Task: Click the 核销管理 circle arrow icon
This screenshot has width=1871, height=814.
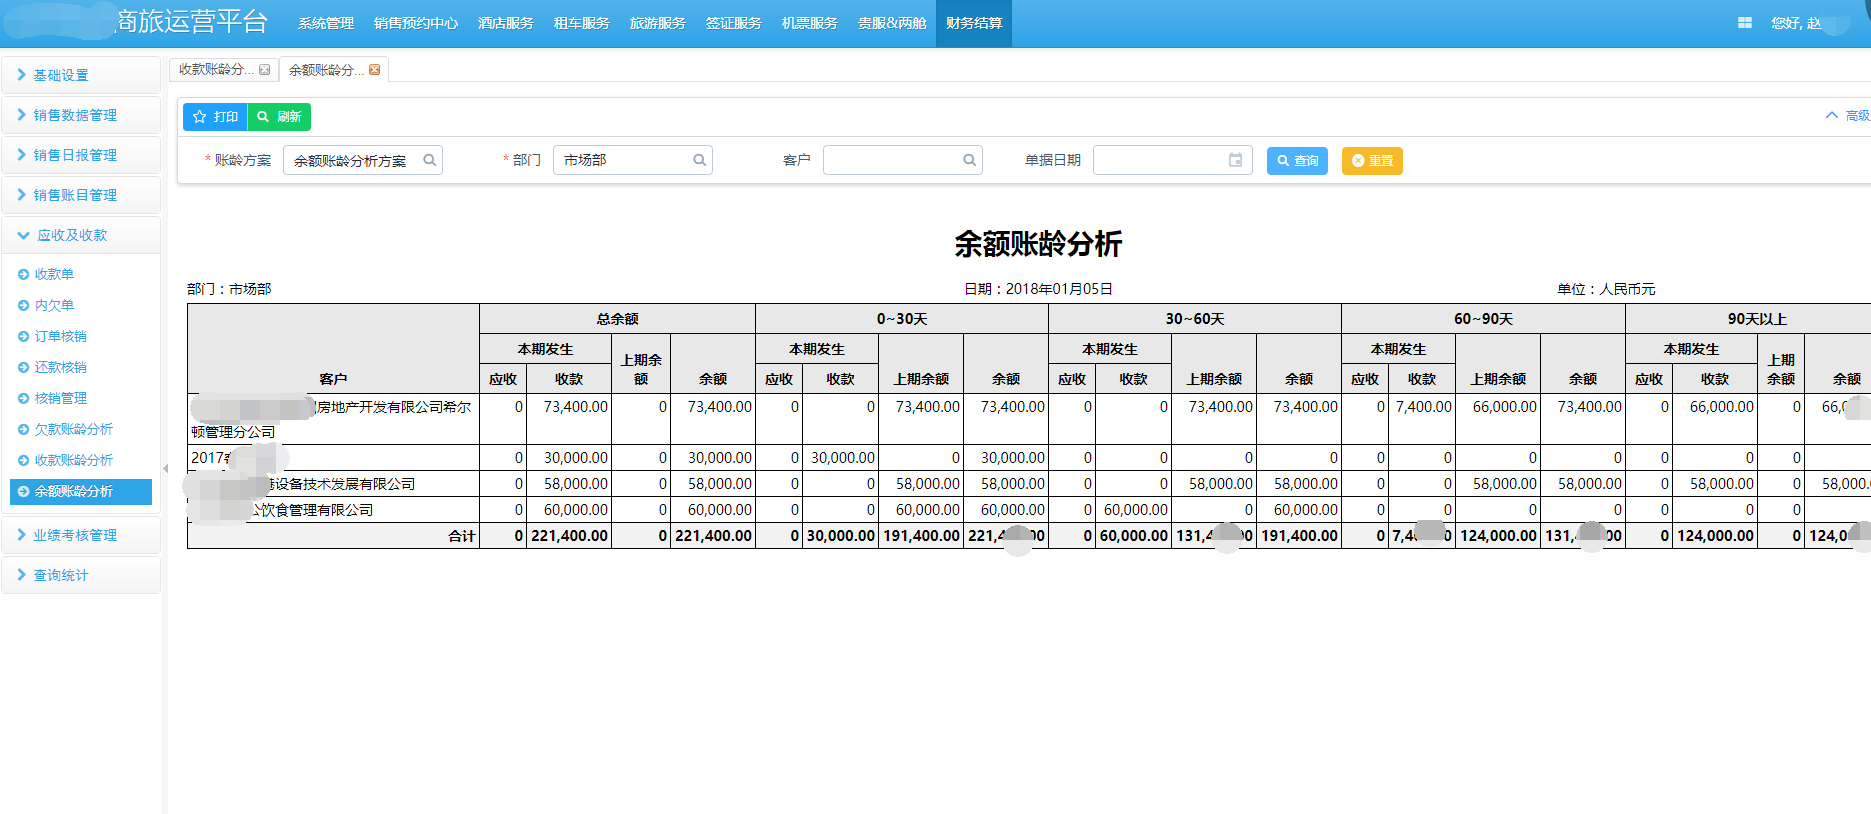Action: click(x=23, y=398)
